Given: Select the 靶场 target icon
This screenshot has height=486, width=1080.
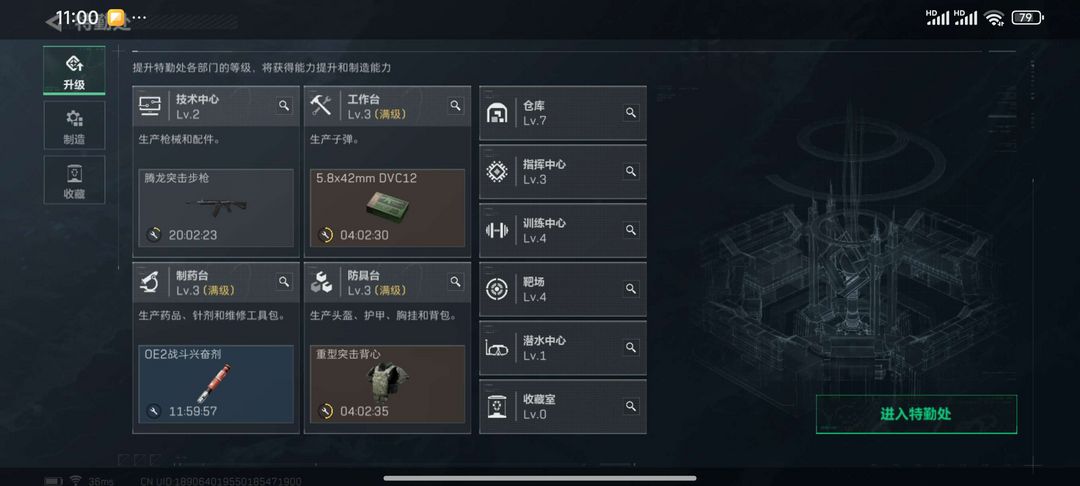Looking at the screenshot, I should (x=497, y=289).
